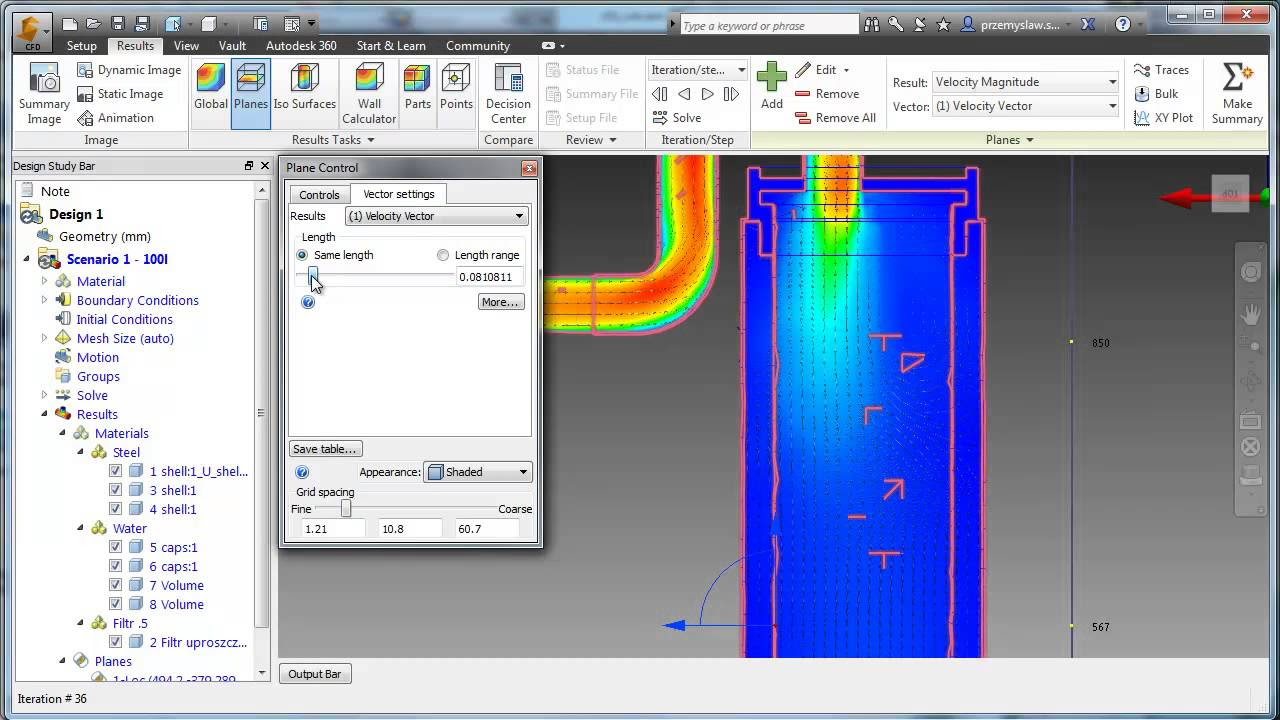Select the Length range radio button
1280x720 pixels.
pyautogui.click(x=443, y=255)
